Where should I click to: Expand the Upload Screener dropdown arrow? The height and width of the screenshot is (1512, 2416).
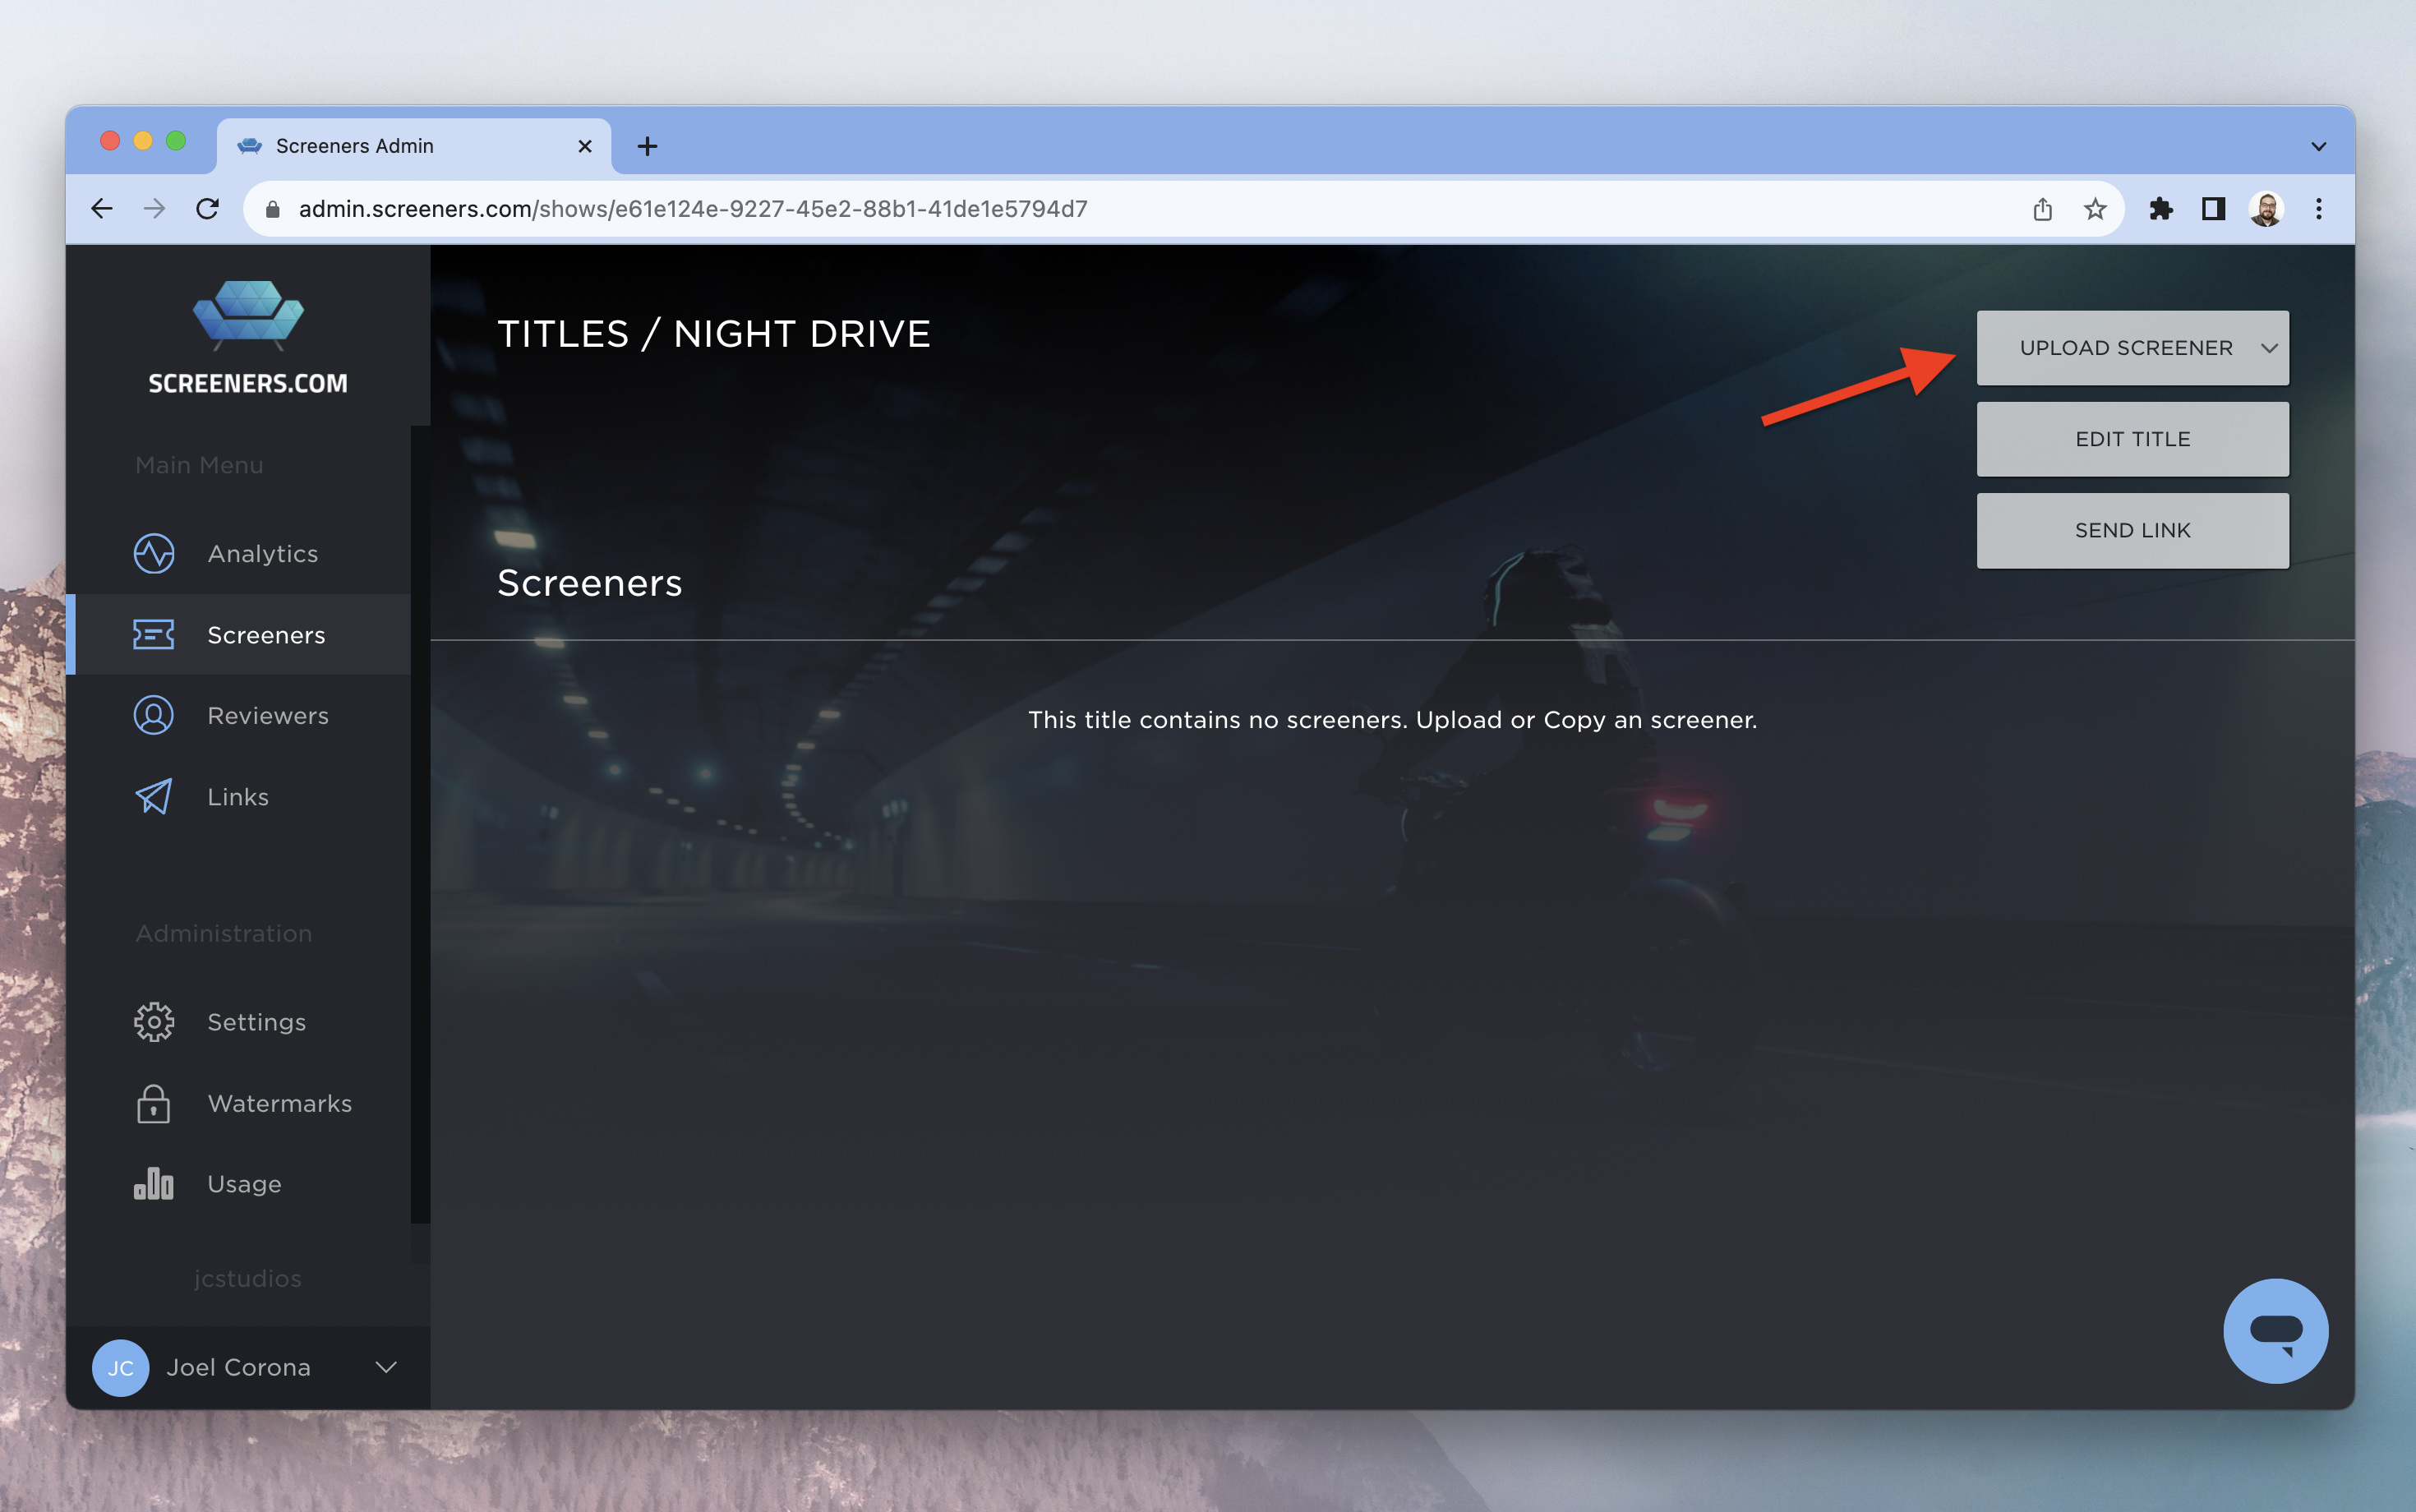[2269, 348]
